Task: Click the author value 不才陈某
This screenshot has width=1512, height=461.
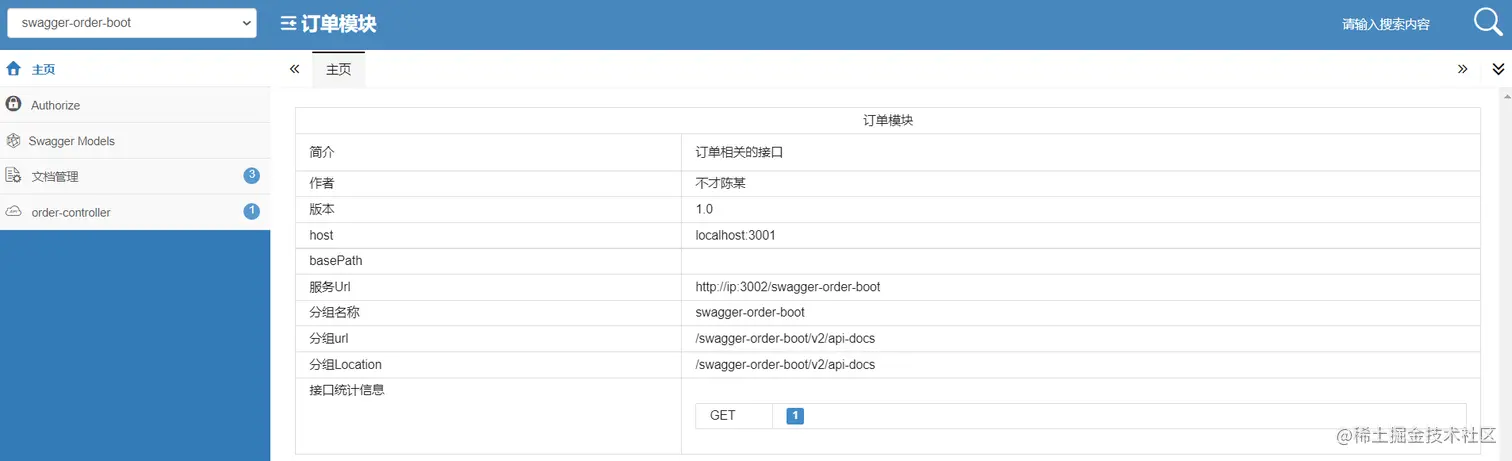Action: (721, 183)
